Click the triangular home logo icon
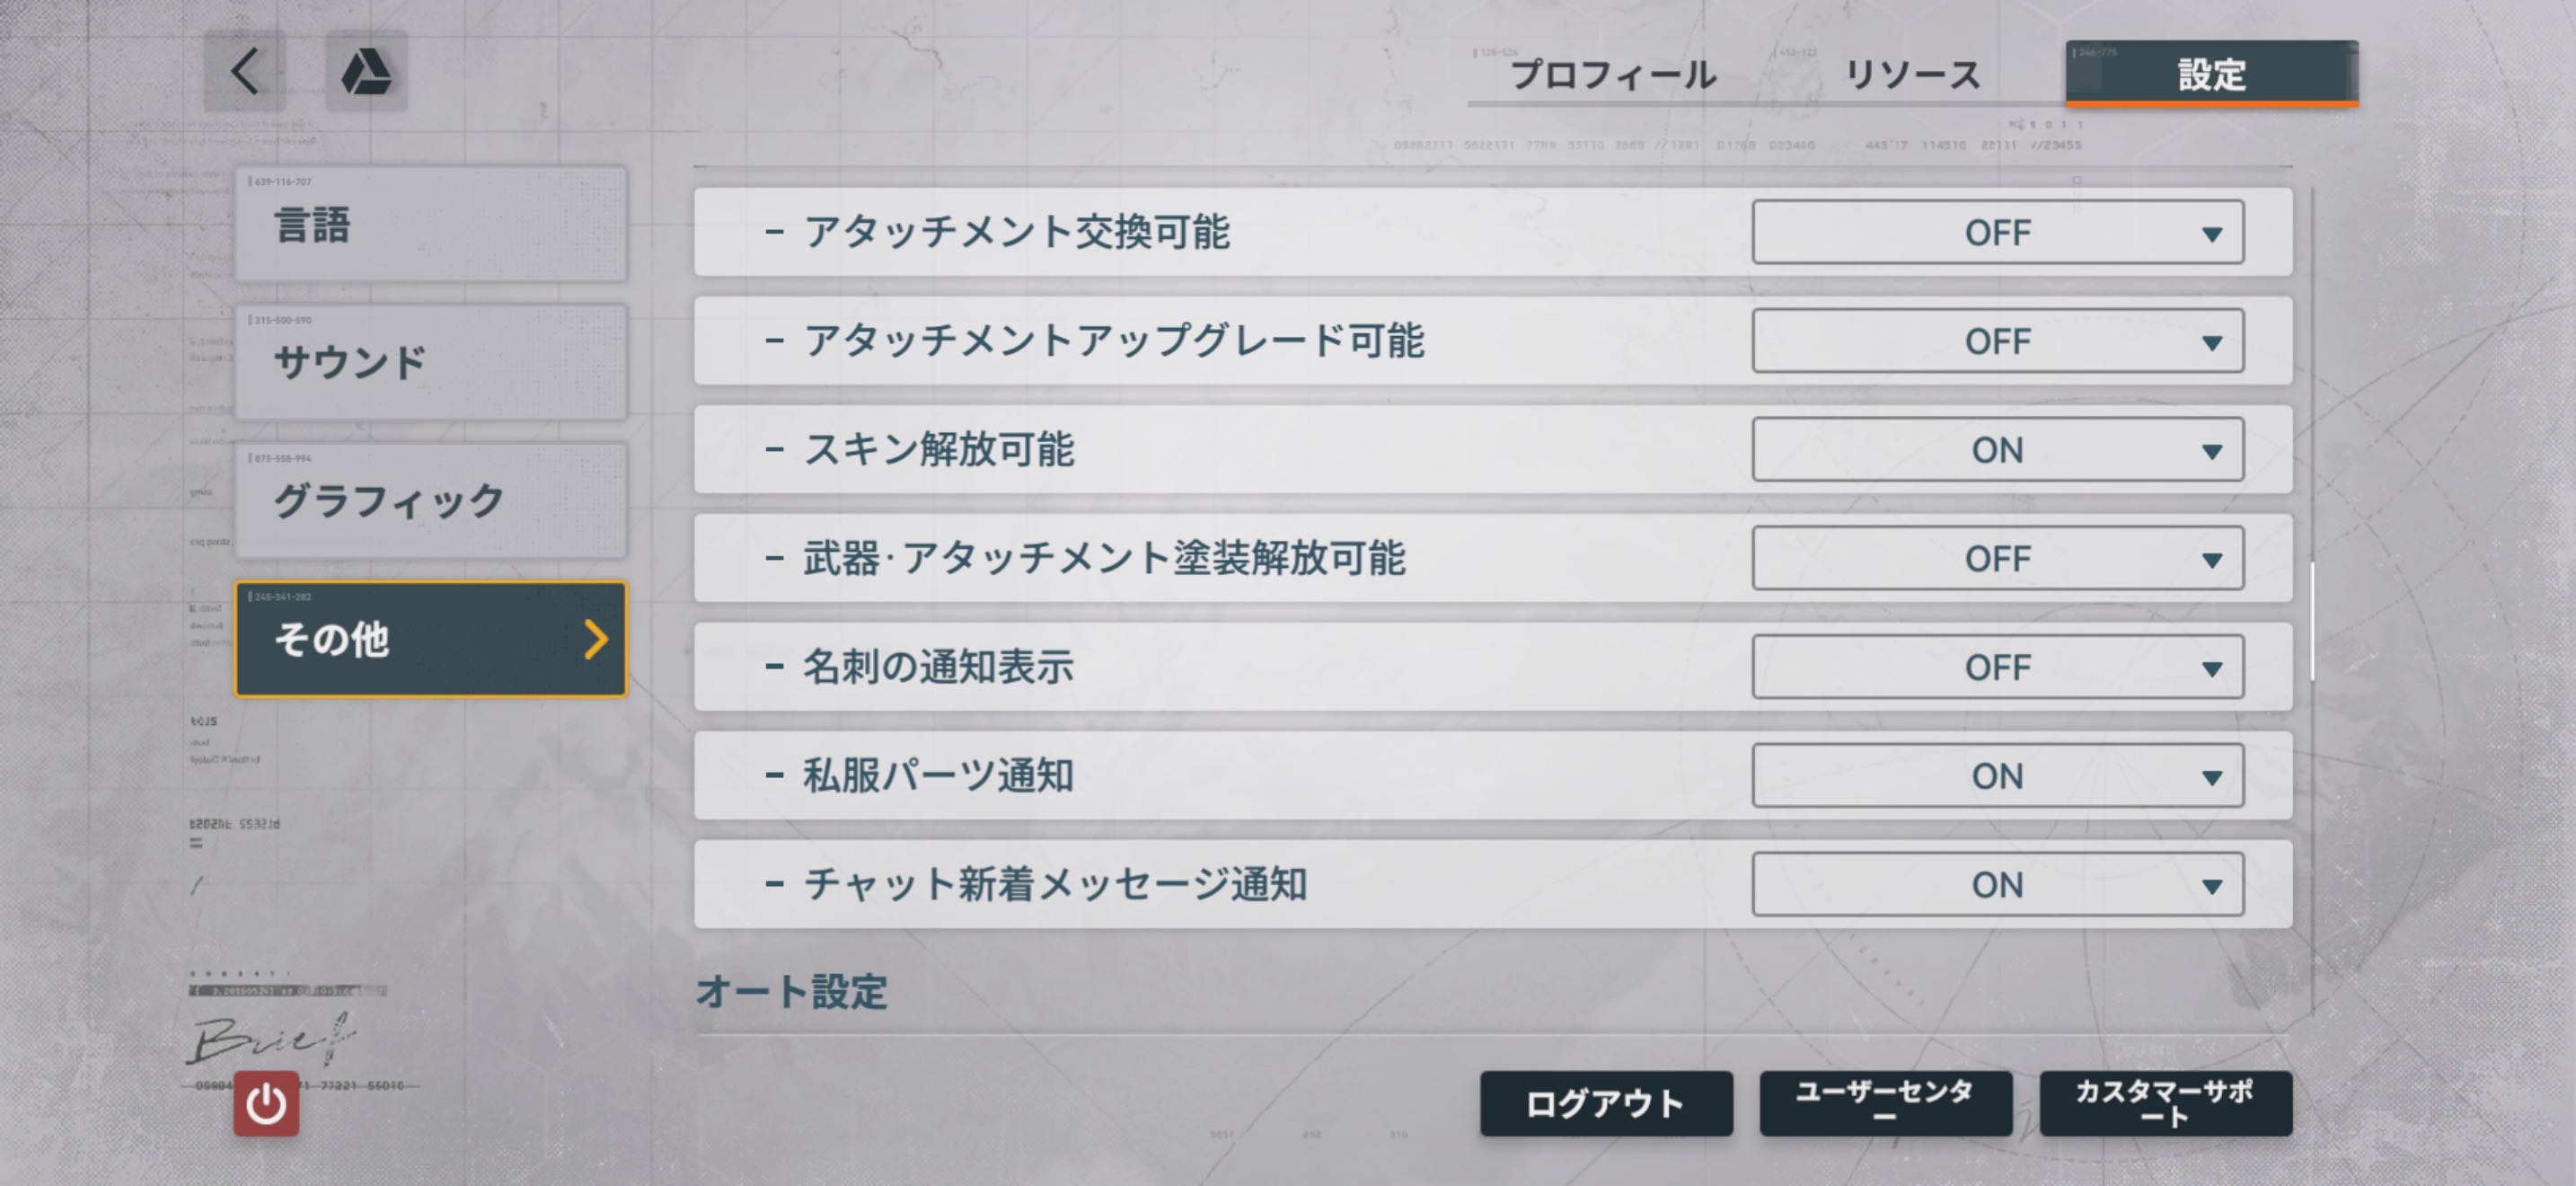Image resolution: width=2576 pixels, height=1186 pixels. point(366,71)
